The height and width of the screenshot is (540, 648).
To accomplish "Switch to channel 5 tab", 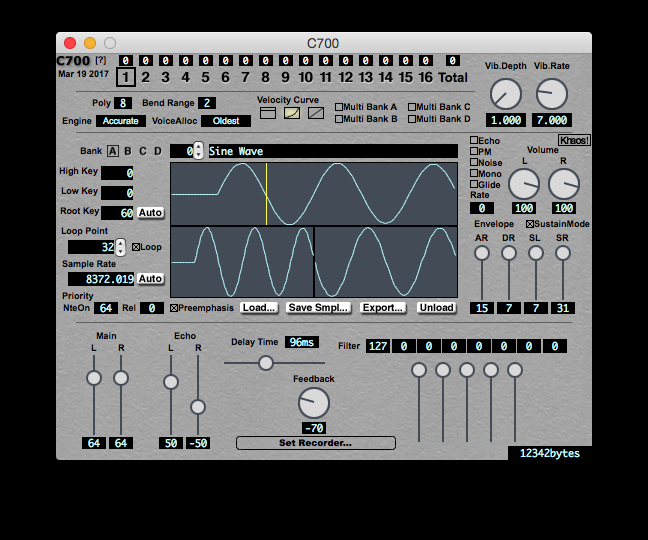I will coord(205,77).
